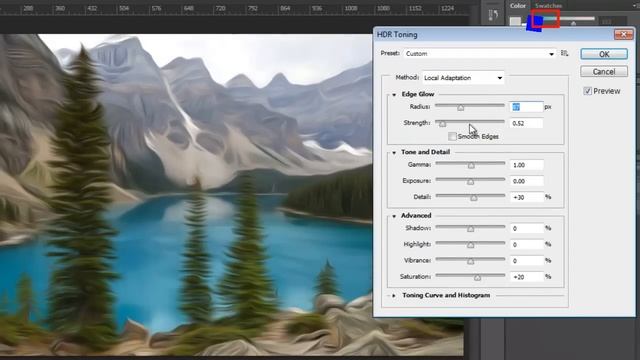Toggle the Preview checkbox
The image size is (640, 360).
tap(587, 91)
